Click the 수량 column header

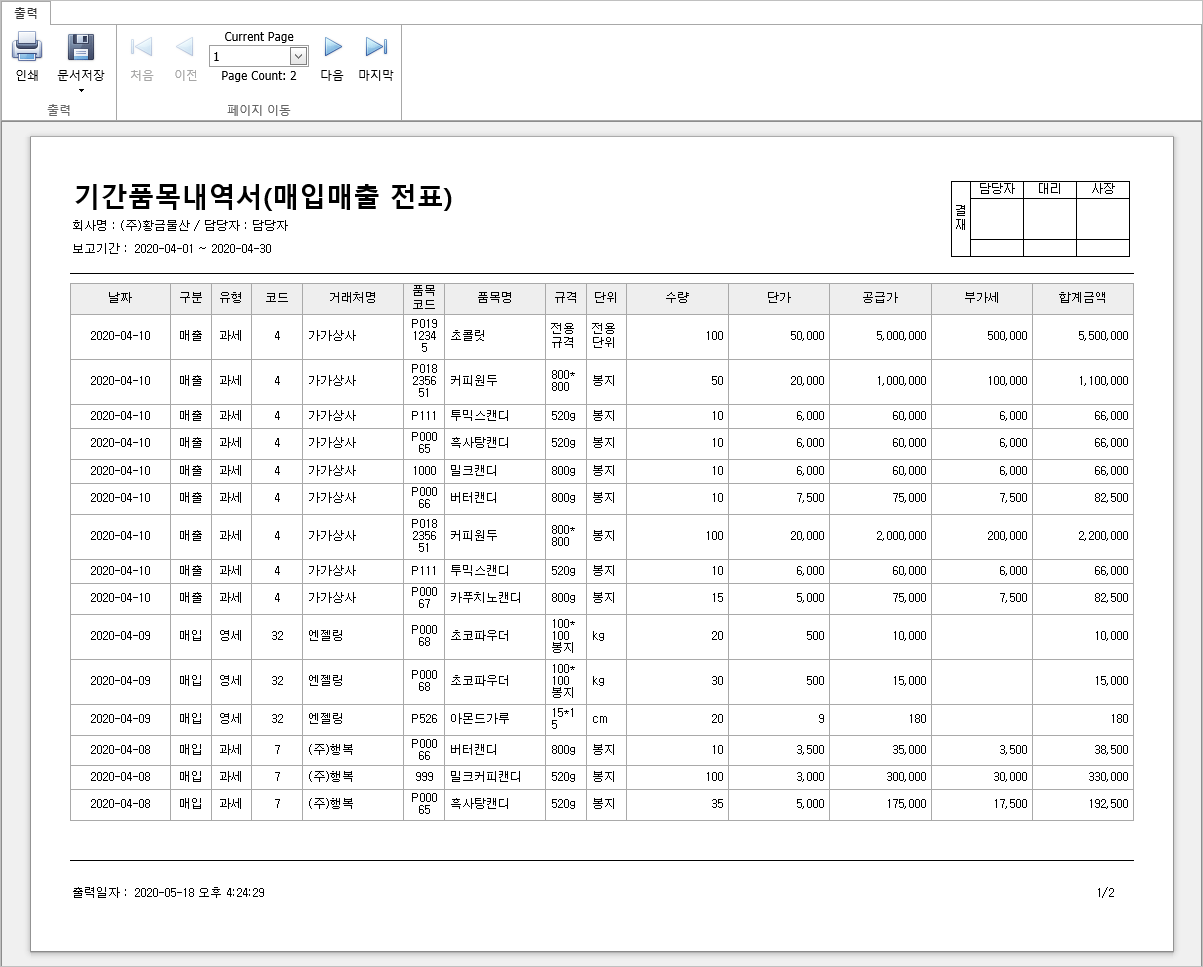pyautogui.click(x=677, y=298)
